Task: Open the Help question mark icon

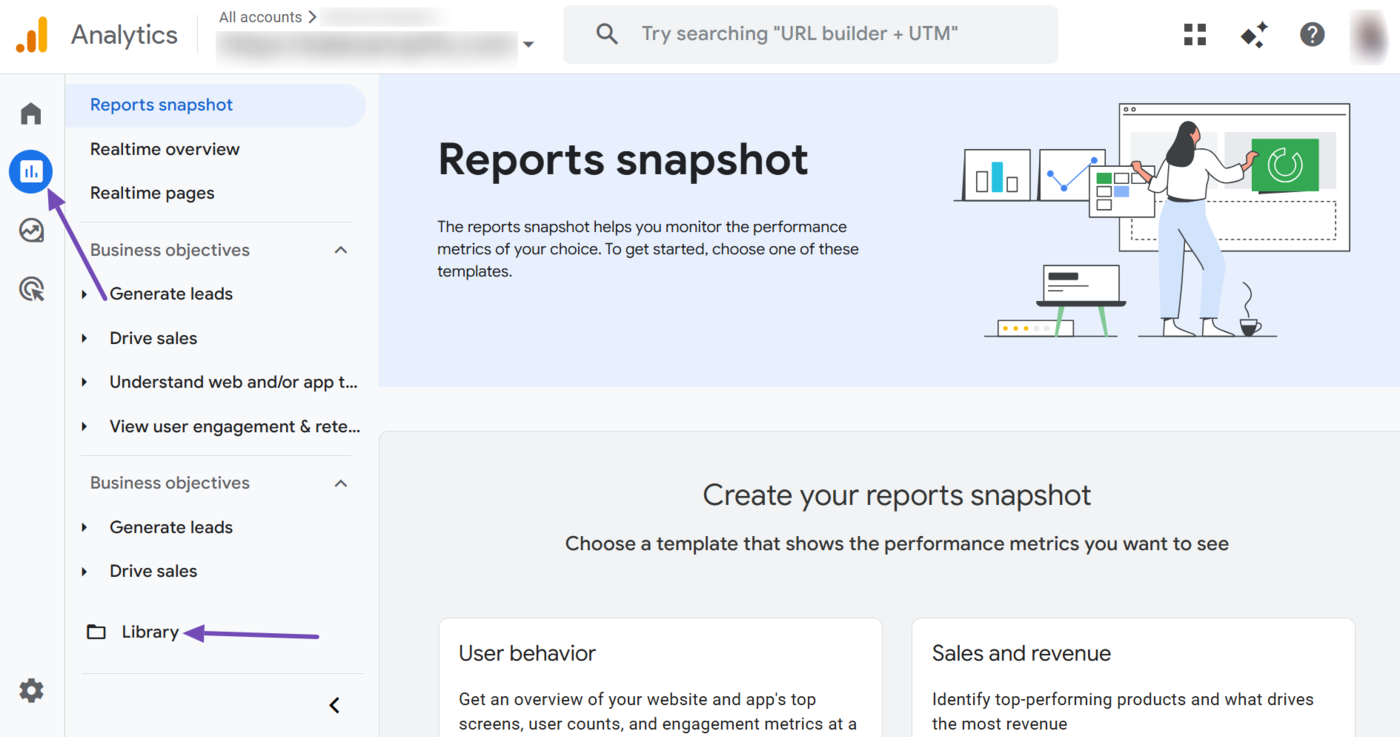Action: click(x=1311, y=33)
